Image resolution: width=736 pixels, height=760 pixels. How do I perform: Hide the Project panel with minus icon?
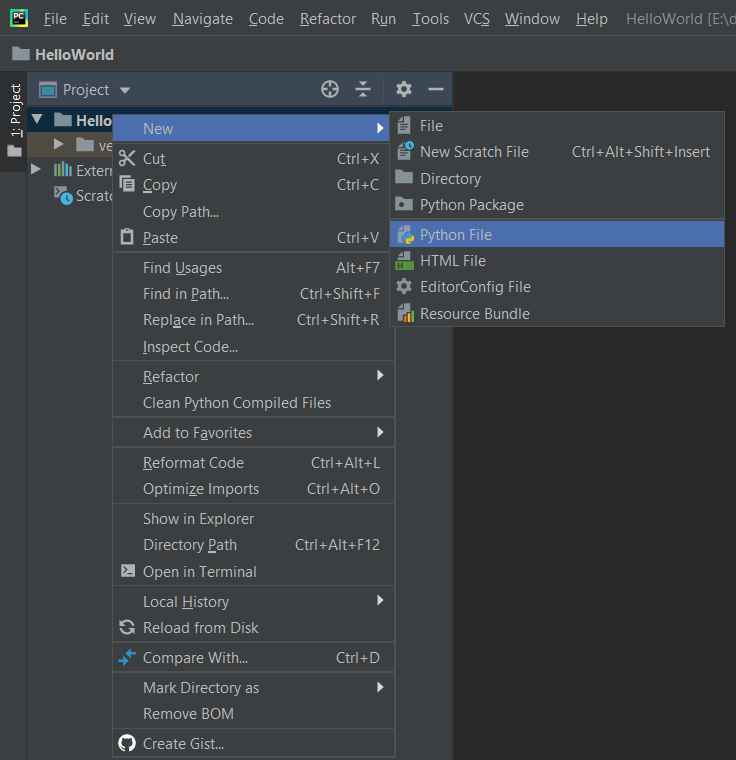click(x=436, y=89)
